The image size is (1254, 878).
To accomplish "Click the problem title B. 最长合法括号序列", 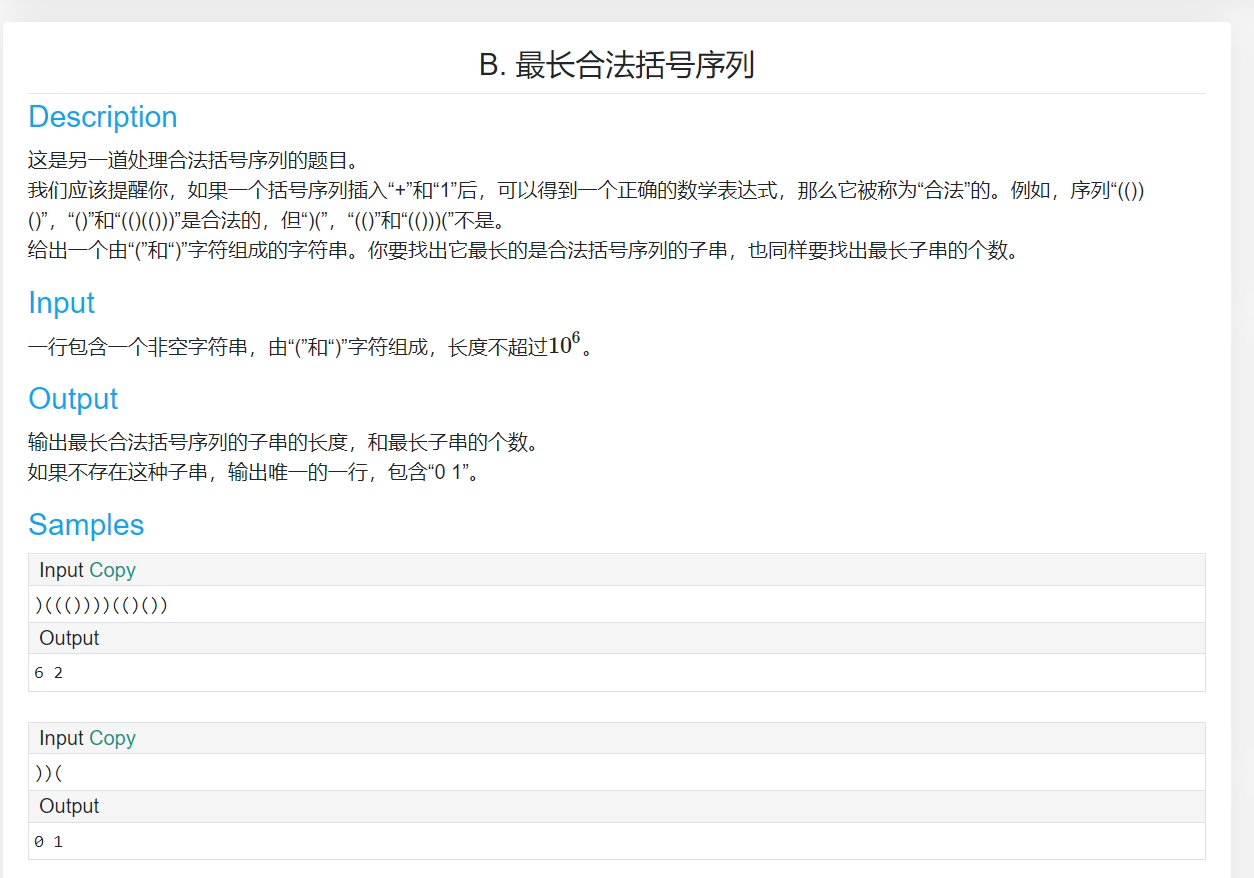I will (x=627, y=62).
